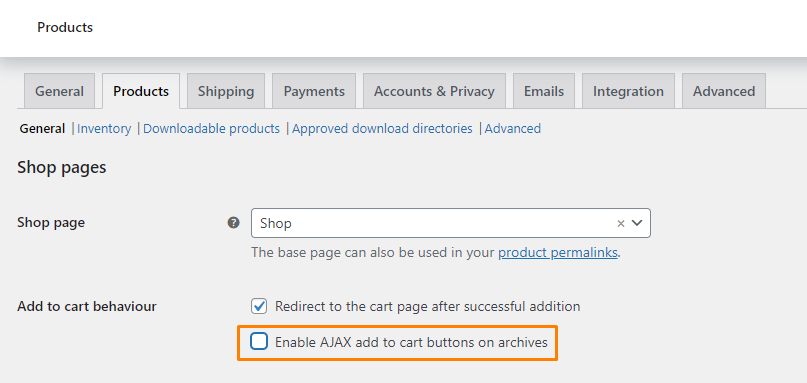Switch to the Emails tab
Screen dimensions: 807x383
coord(544,91)
